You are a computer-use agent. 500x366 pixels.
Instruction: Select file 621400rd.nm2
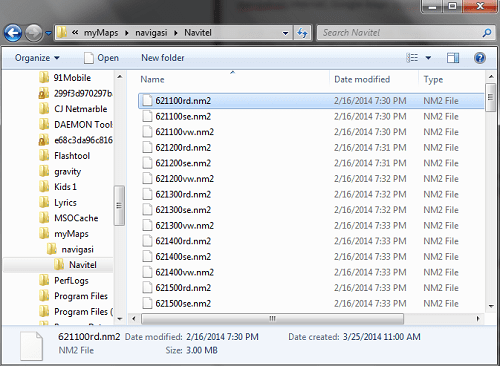pos(311,241)
